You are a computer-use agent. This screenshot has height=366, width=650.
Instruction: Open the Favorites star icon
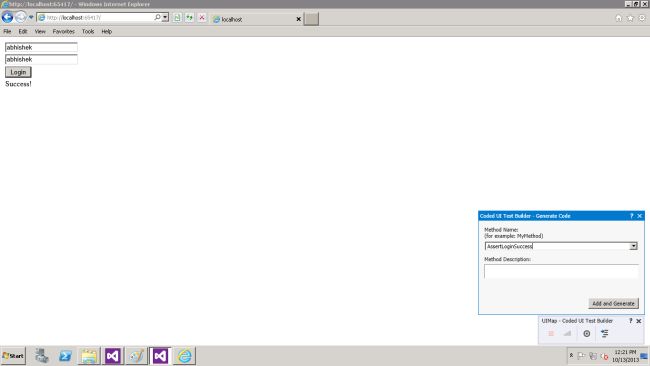tap(630, 18)
